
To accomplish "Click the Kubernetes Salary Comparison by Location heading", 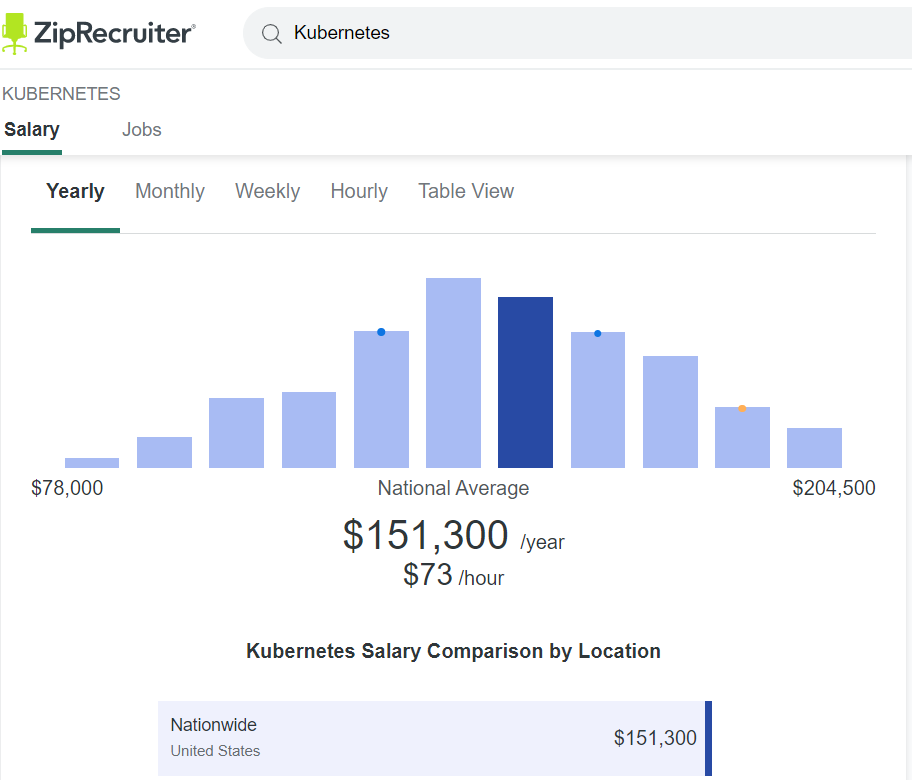I will 453,651.
